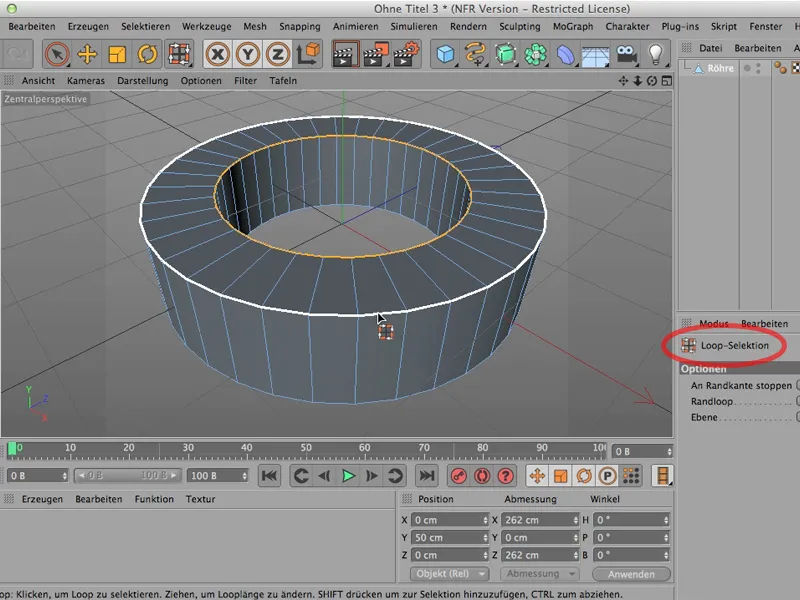Open the Selektieren menu
The width and height of the screenshot is (800, 600).
point(145,27)
